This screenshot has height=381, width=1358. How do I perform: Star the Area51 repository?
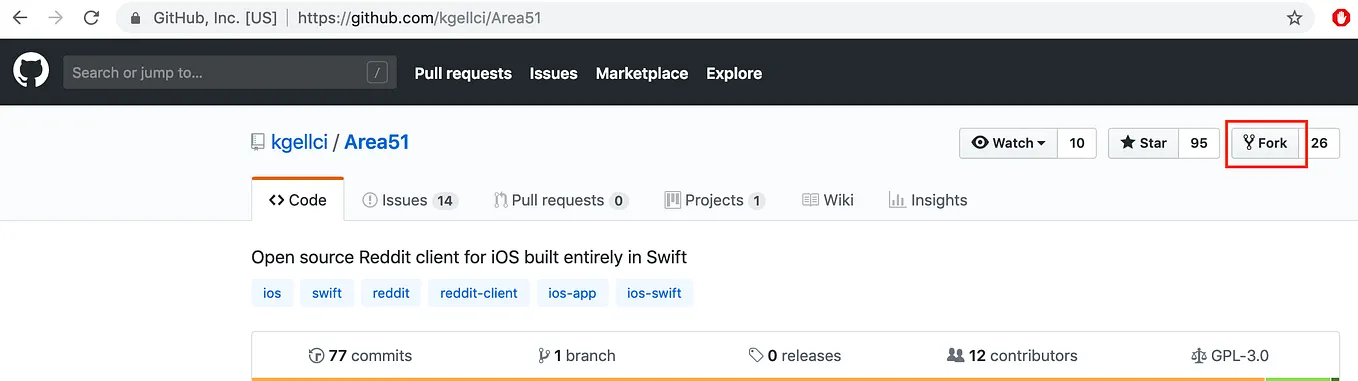click(x=1144, y=143)
